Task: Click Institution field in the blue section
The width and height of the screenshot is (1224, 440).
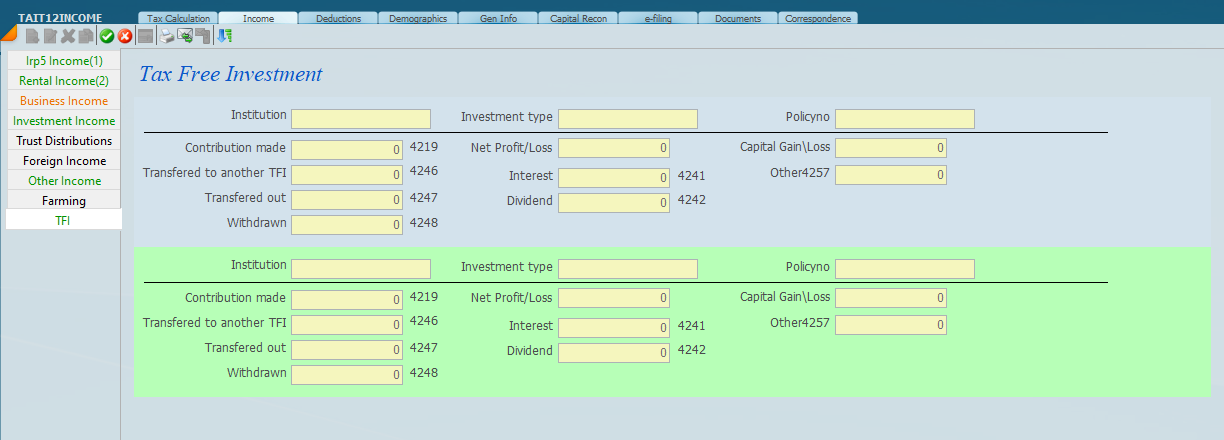Action: pyautogui.click(x=361, y=119)
